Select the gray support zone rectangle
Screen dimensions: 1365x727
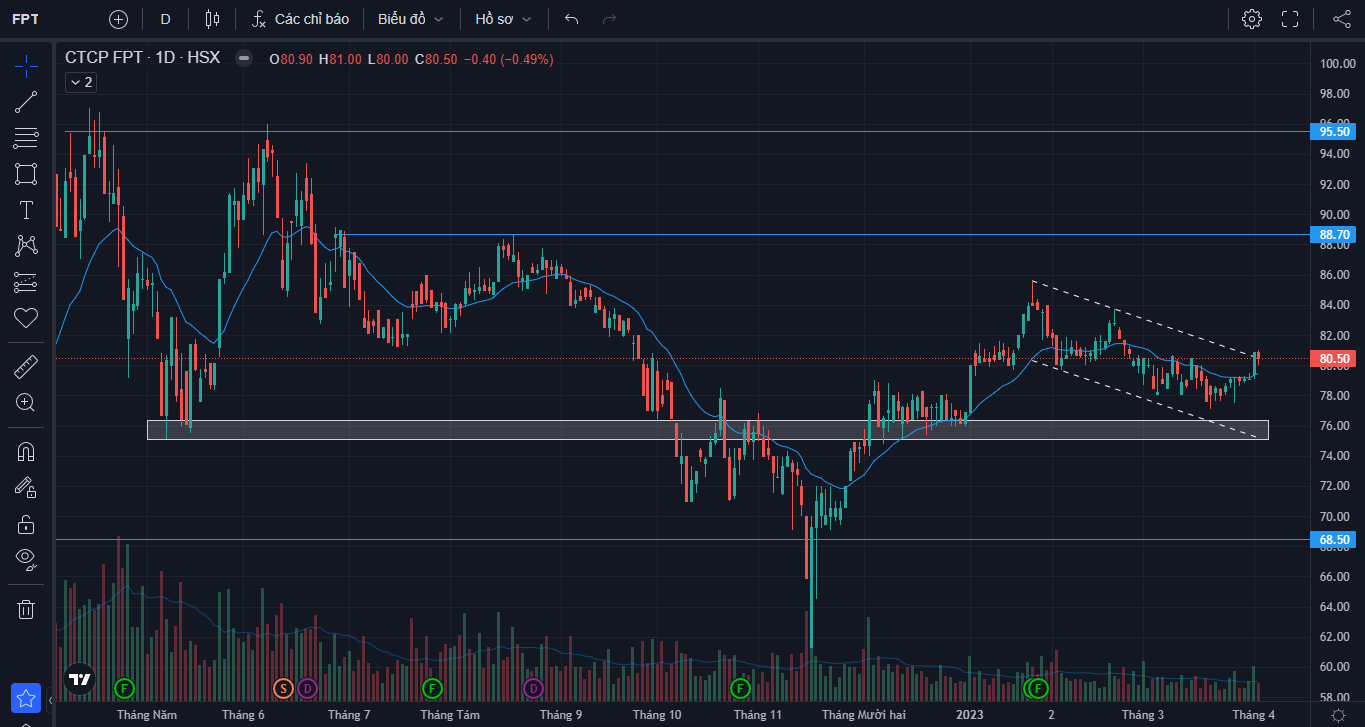707,430
